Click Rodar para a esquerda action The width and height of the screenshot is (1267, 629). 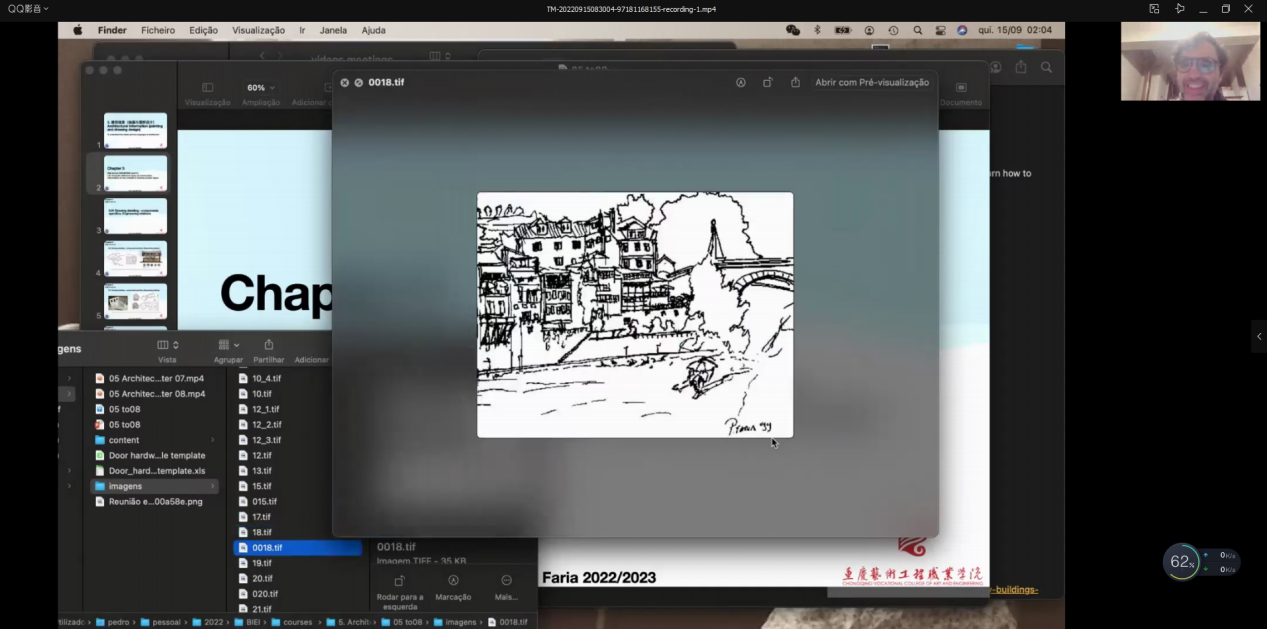pyautogui.click(x=400, y=591)
